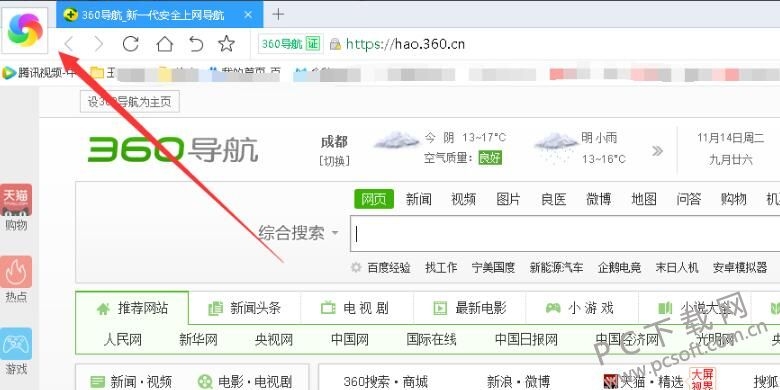Open 中国网 link
The image size is (780, 390).
pyautogui.click(x=350, y=340)
